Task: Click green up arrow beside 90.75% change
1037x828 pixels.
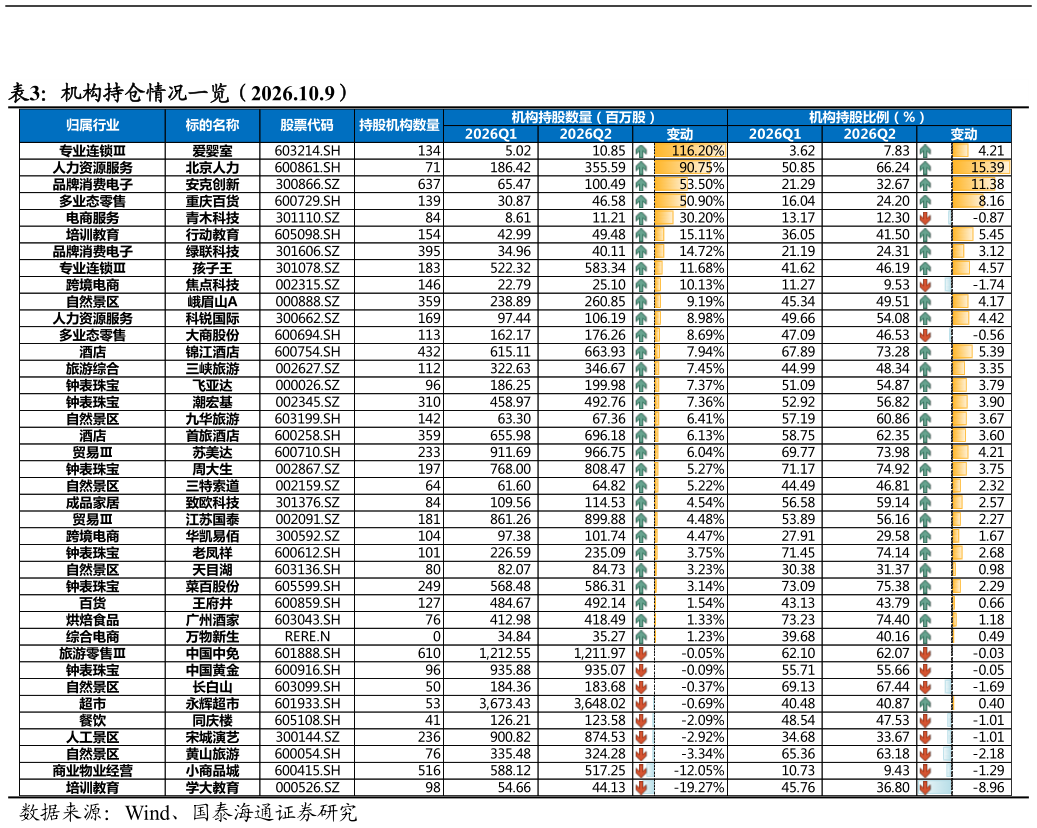Action: click(x=641, y=167)
